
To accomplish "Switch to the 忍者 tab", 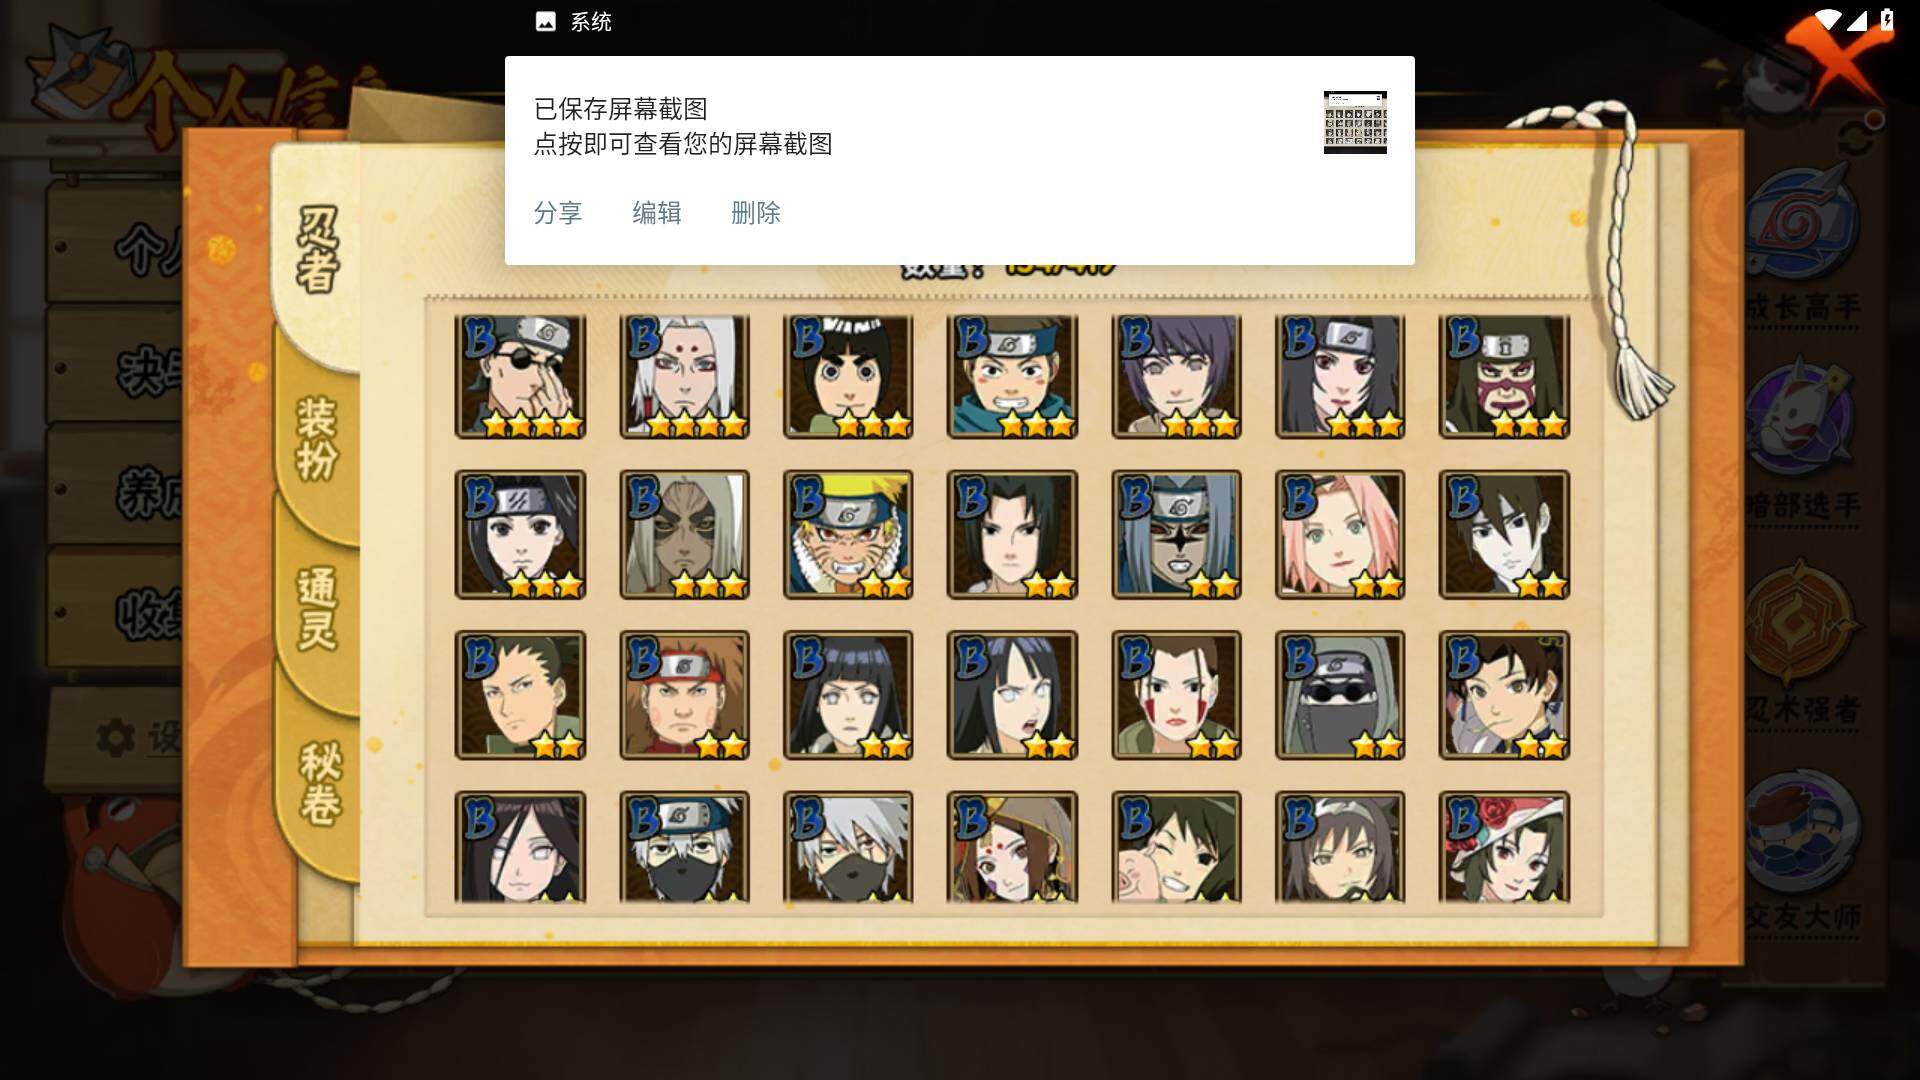I will (x=318, y=250).
